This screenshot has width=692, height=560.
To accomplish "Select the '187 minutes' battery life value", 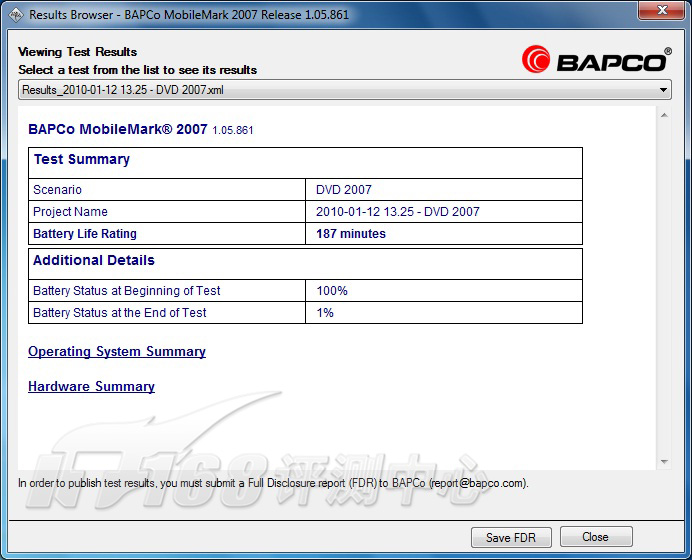I will [x=351, y=234].
